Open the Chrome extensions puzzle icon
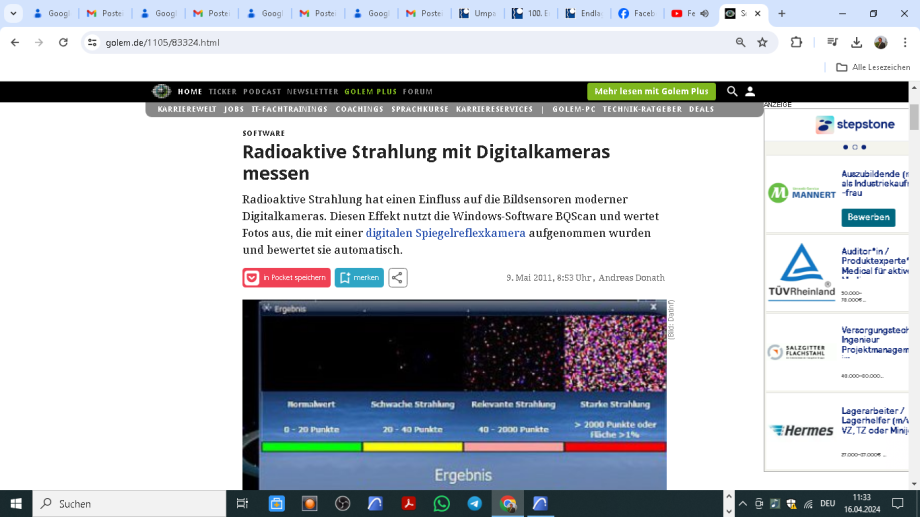 796,43
